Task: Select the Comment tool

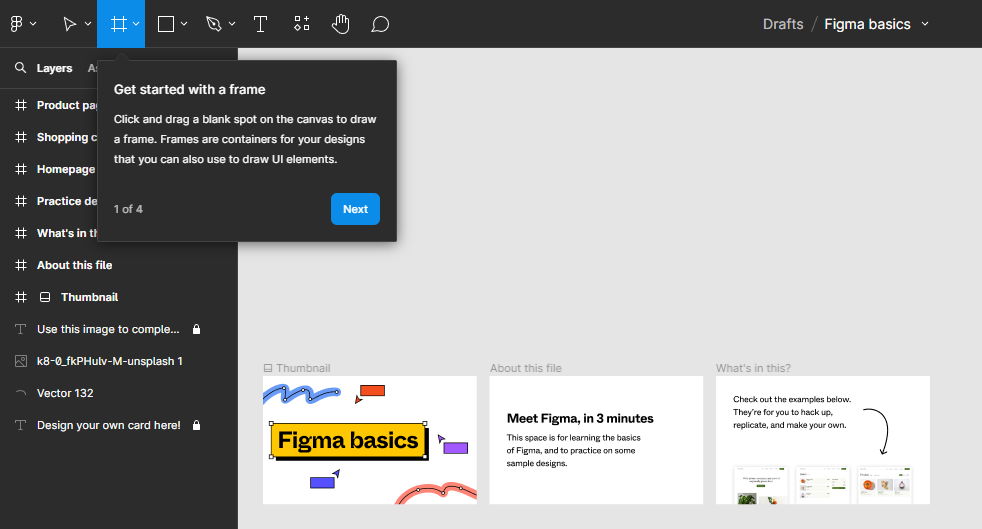Action: [x=380, y=23]
